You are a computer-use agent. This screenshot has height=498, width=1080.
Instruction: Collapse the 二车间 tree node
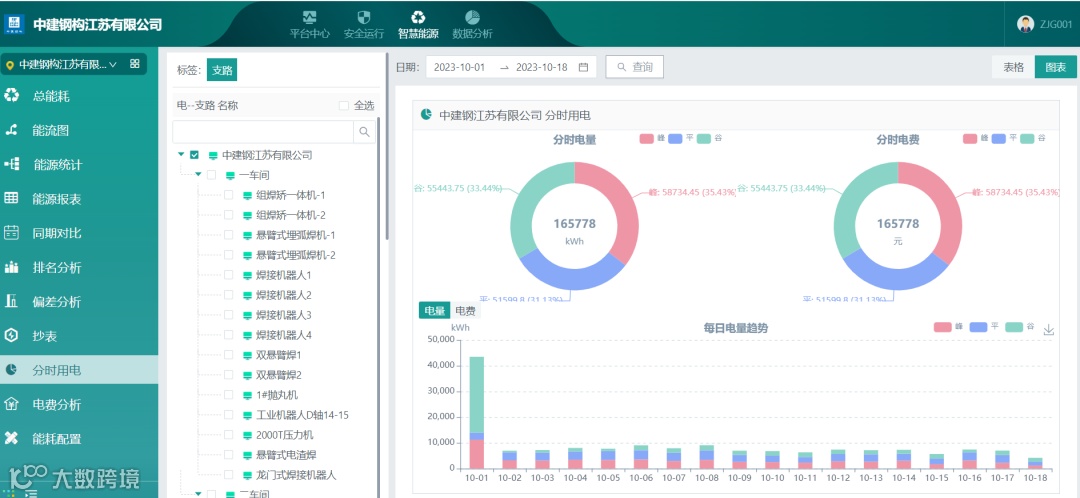click(x=198, y=493)
